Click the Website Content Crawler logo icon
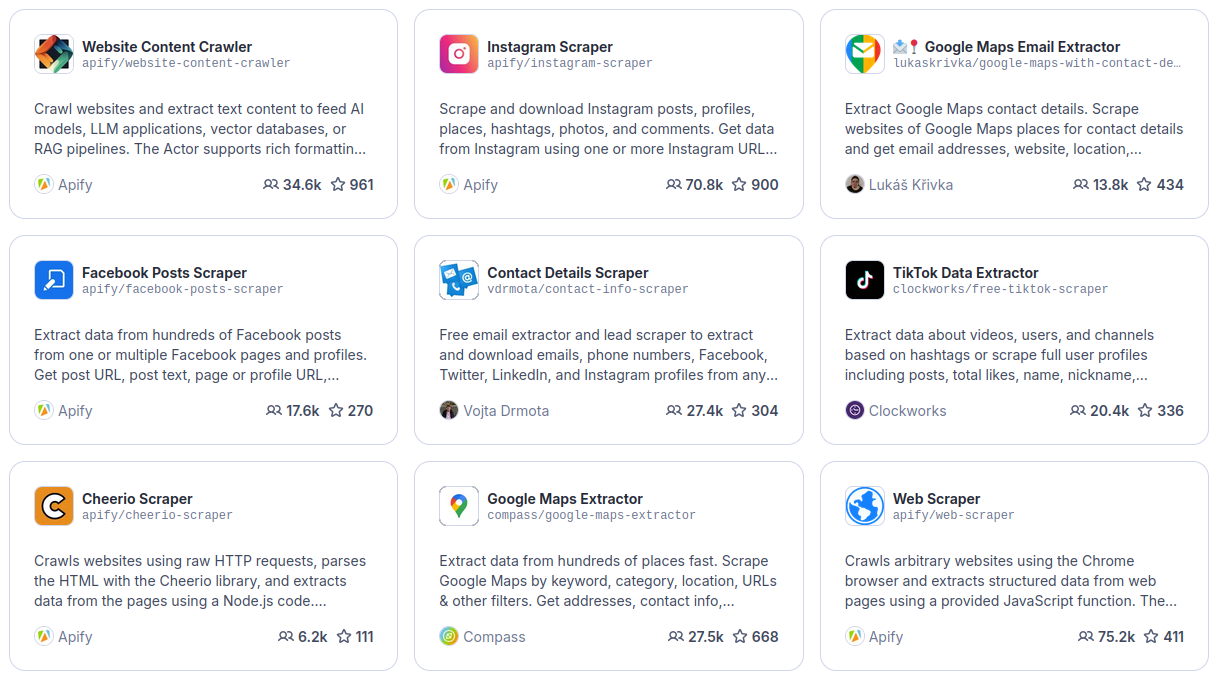Image resolution: width=1220 pixels, height=678 pixels. coord(54,54)
